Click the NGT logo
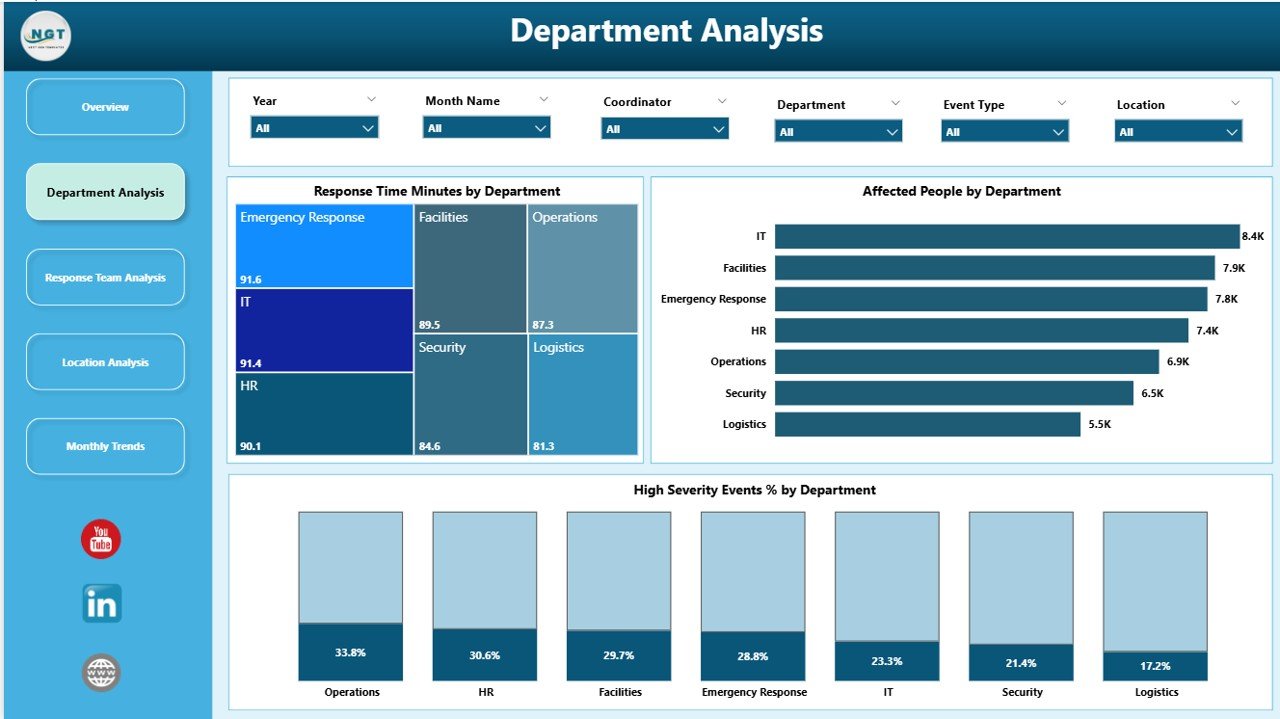 tap(44, 35)
